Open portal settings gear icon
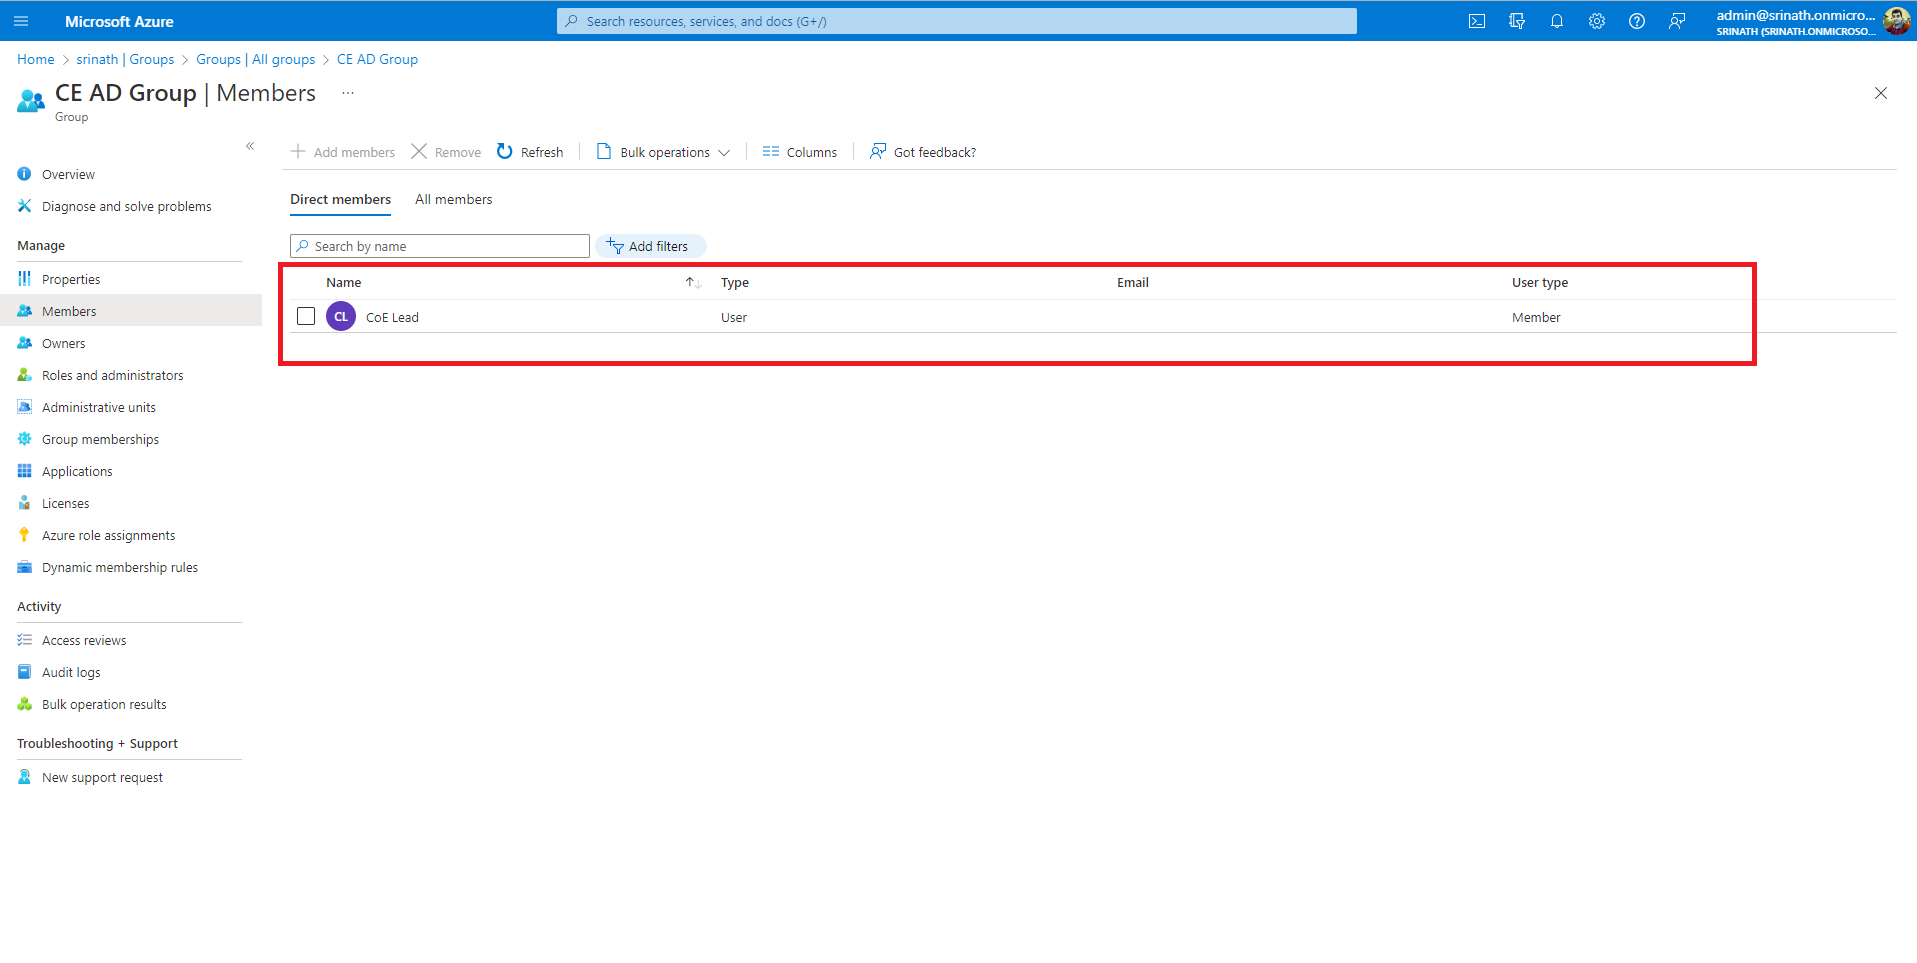1917x963 pixels. [x=1596, y=21]
